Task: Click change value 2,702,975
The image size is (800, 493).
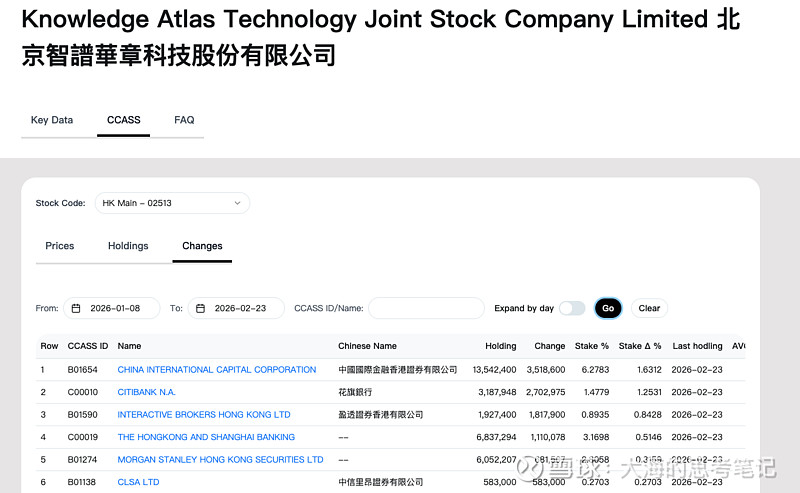Action: (x=545, y=392)
